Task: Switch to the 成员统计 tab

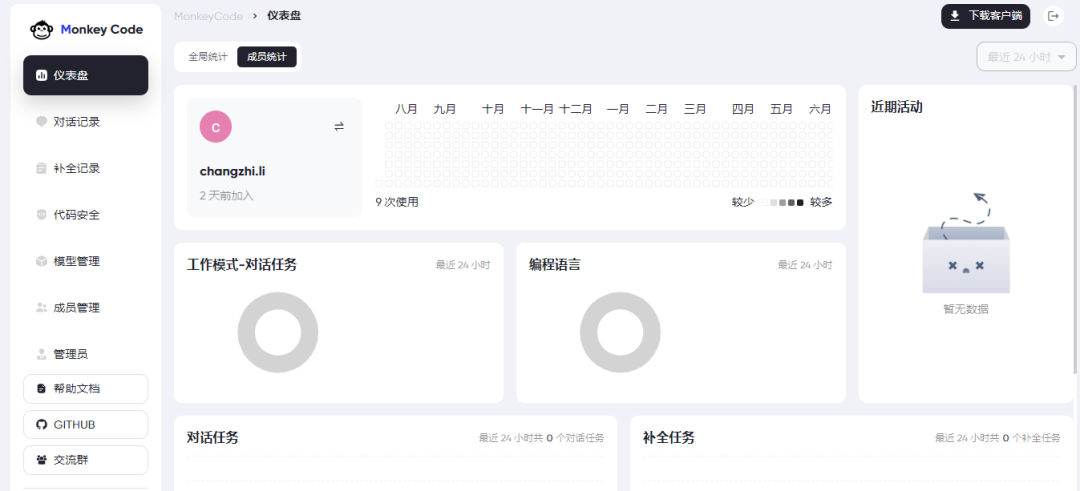Action: [267, 57]
